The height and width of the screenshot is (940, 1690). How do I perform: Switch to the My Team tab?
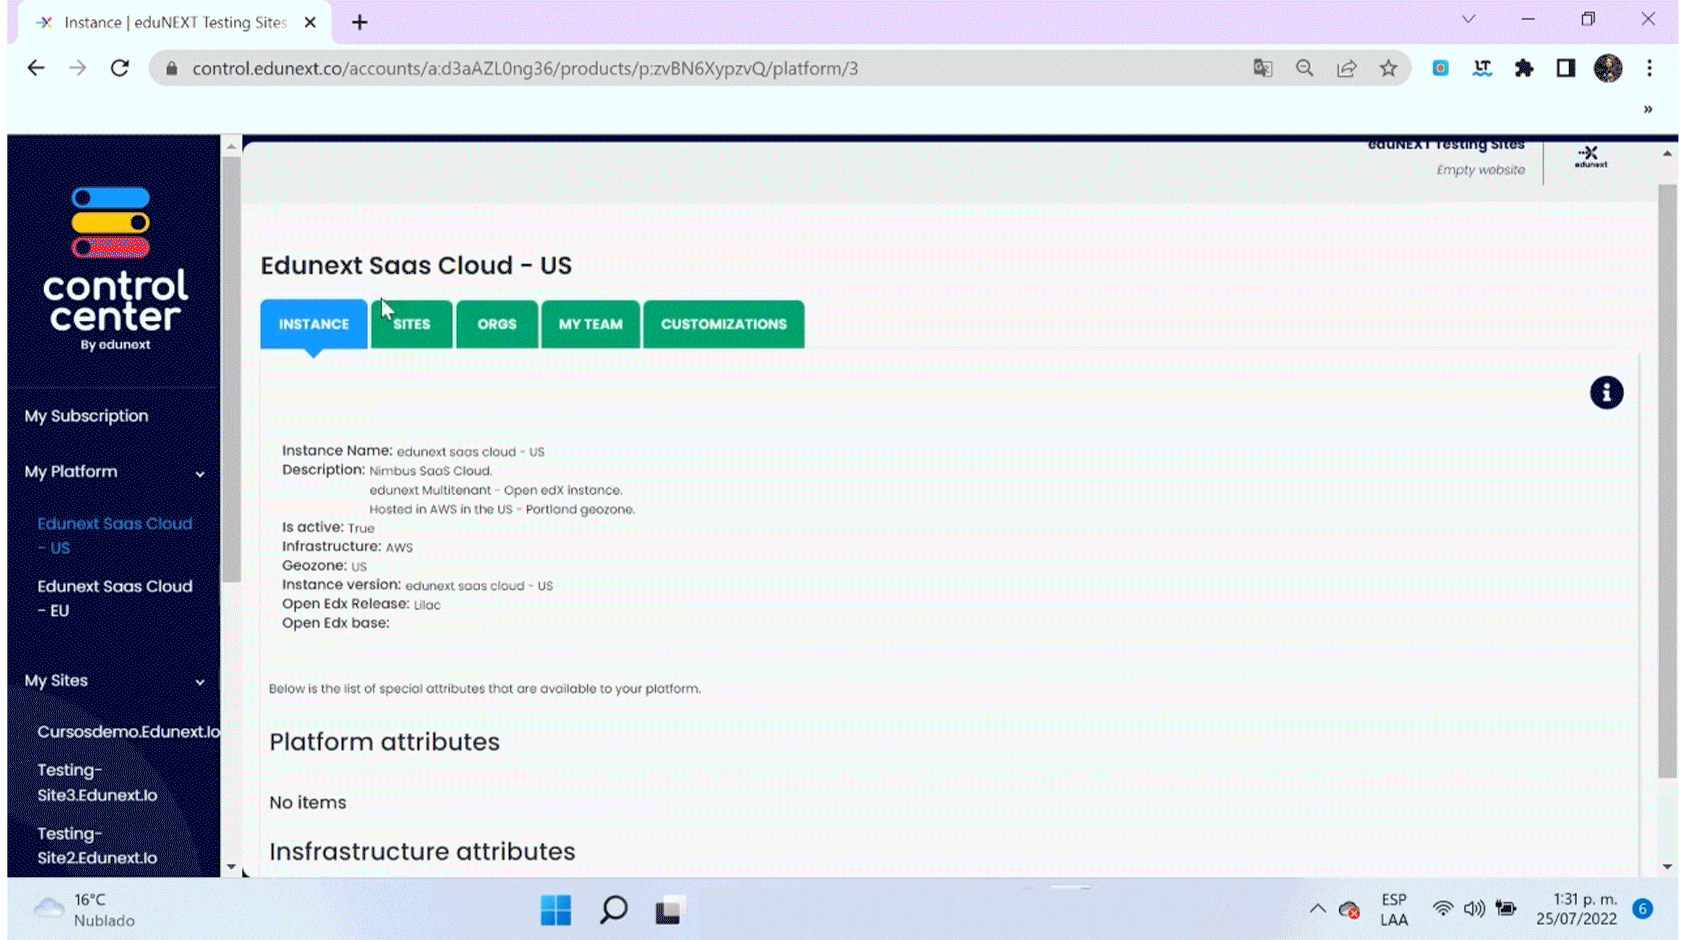(590, 324)
